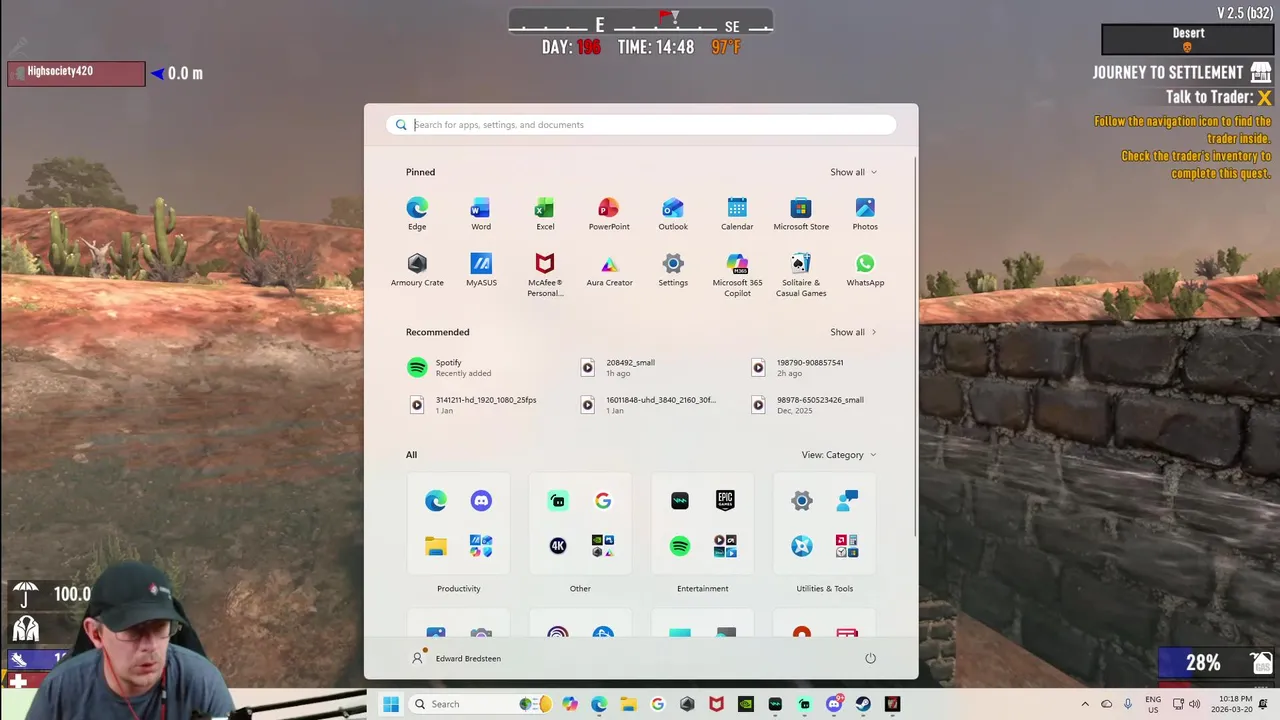Open the ENG US language switcher

(1152, 704)
